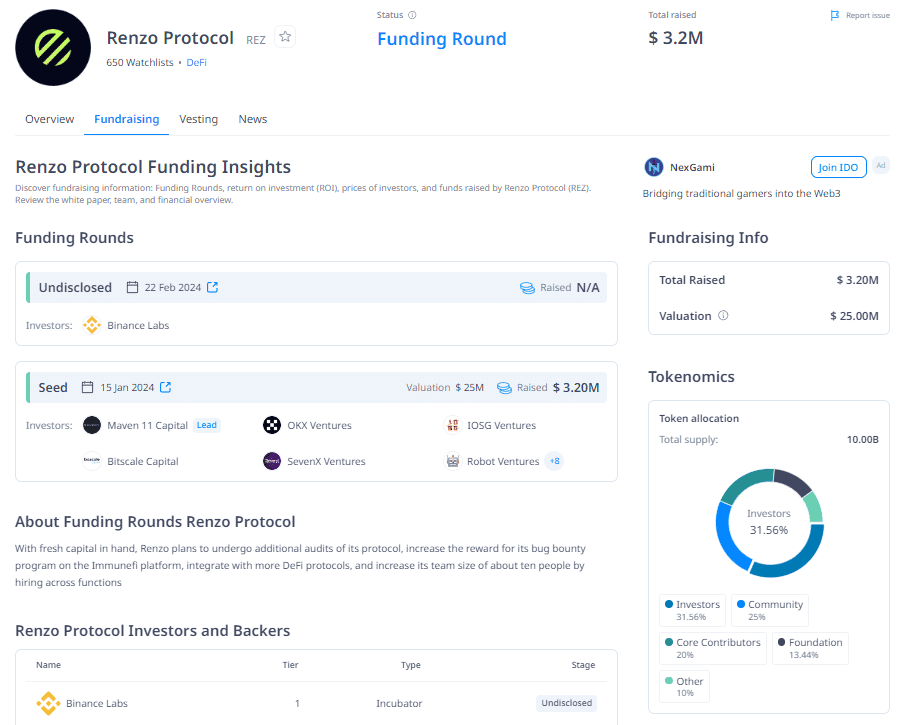
Task: Open Funding Round status link
Action: [x=441, y=39]
